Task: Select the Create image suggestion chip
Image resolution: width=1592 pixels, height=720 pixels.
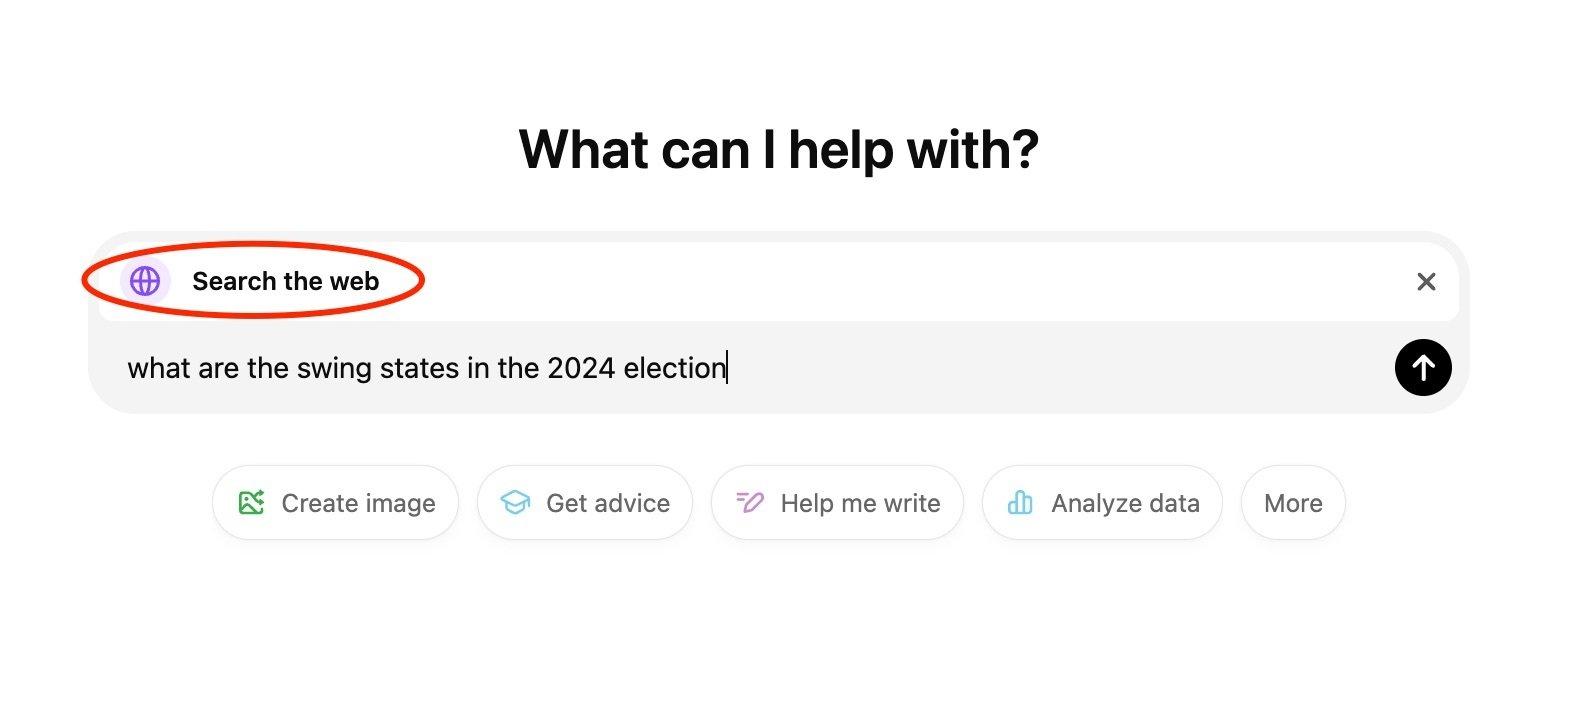Action: (336, 503)
